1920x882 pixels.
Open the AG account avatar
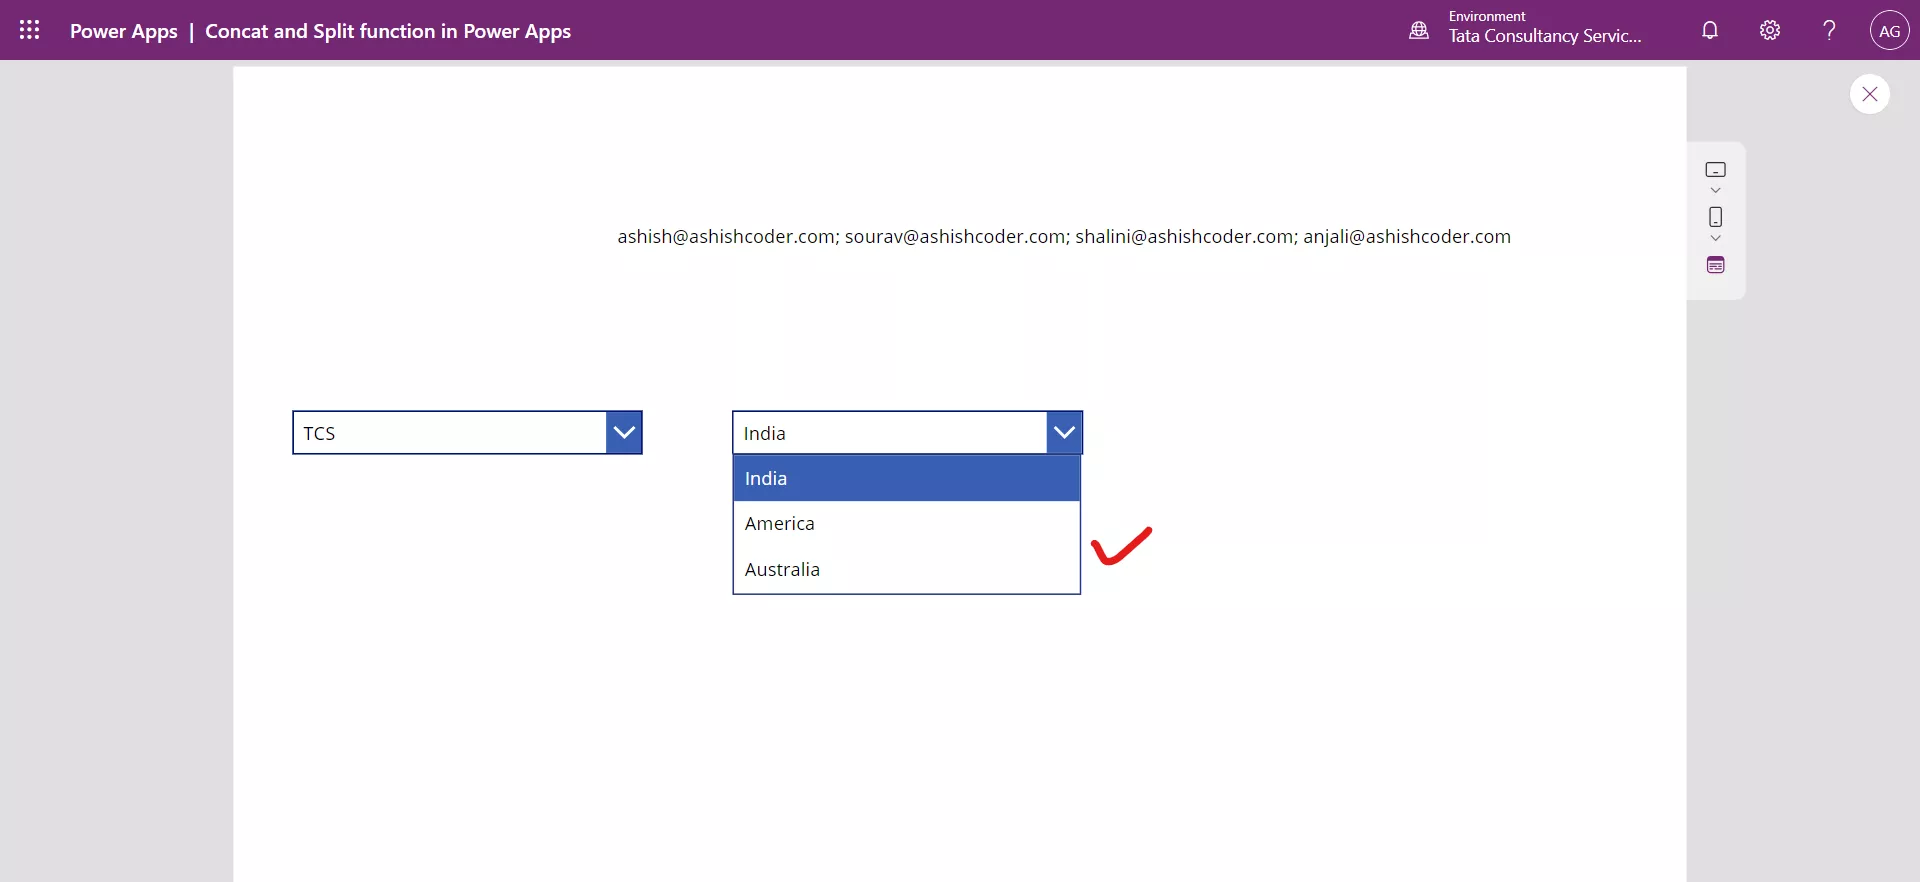click(x=1889, y=30)
